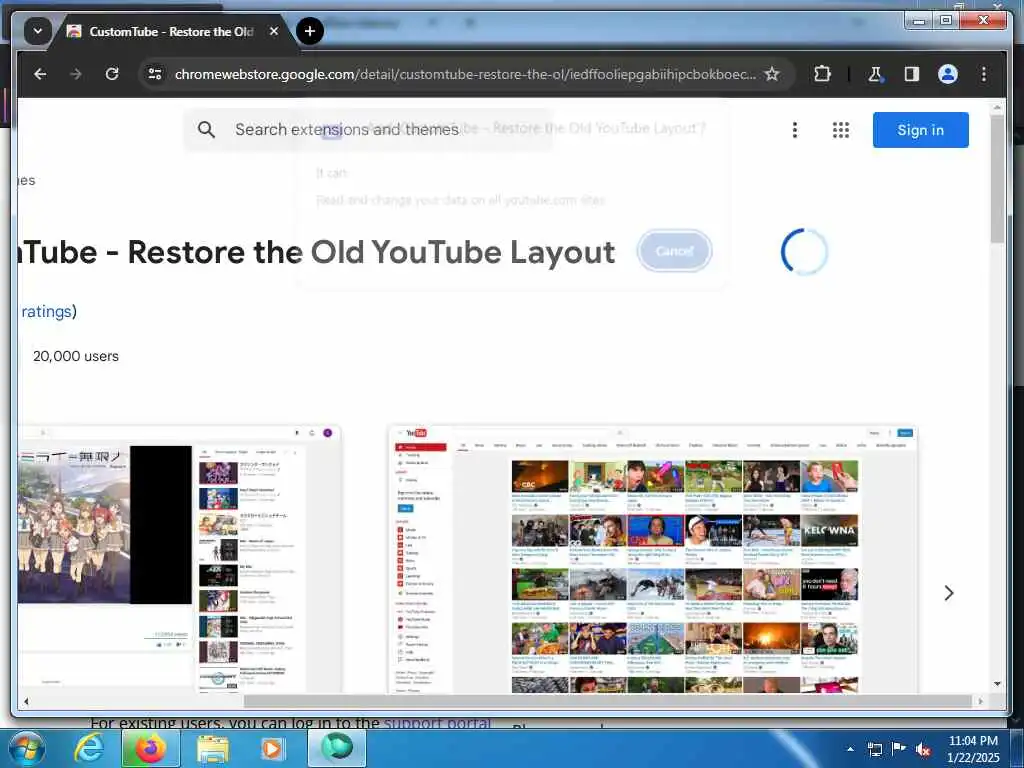The height and width of the screenshot is (768, 1024).
Task: Click the vertical scrollbar thumb
Action: (997, 178)
